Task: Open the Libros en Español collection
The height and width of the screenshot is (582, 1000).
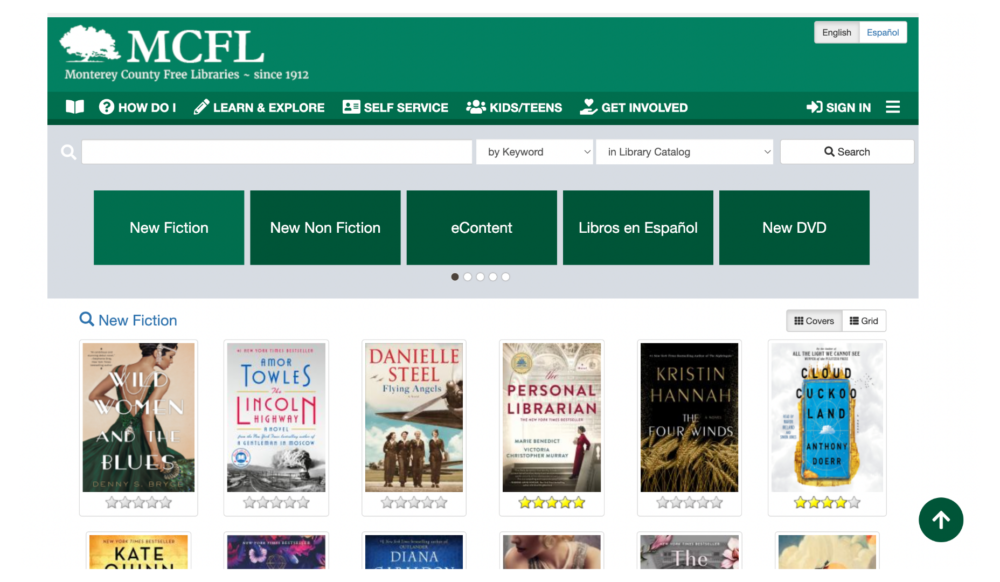Action: pos(637,227)
